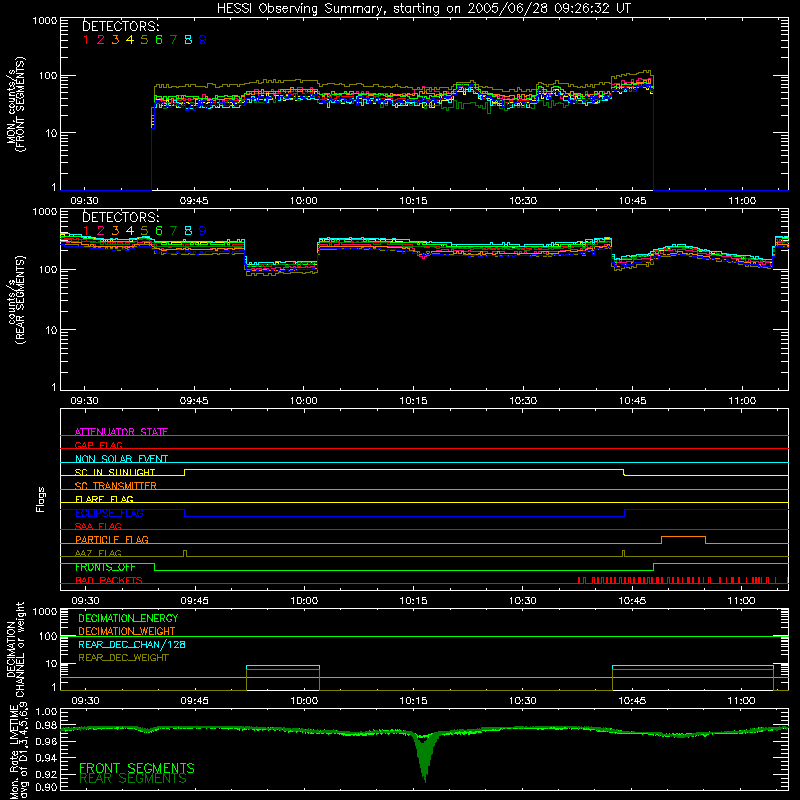This screenshot has width=800, height=800.
Task: Select detector 9 legend number in front segments plot
Action: click(203, 40)
